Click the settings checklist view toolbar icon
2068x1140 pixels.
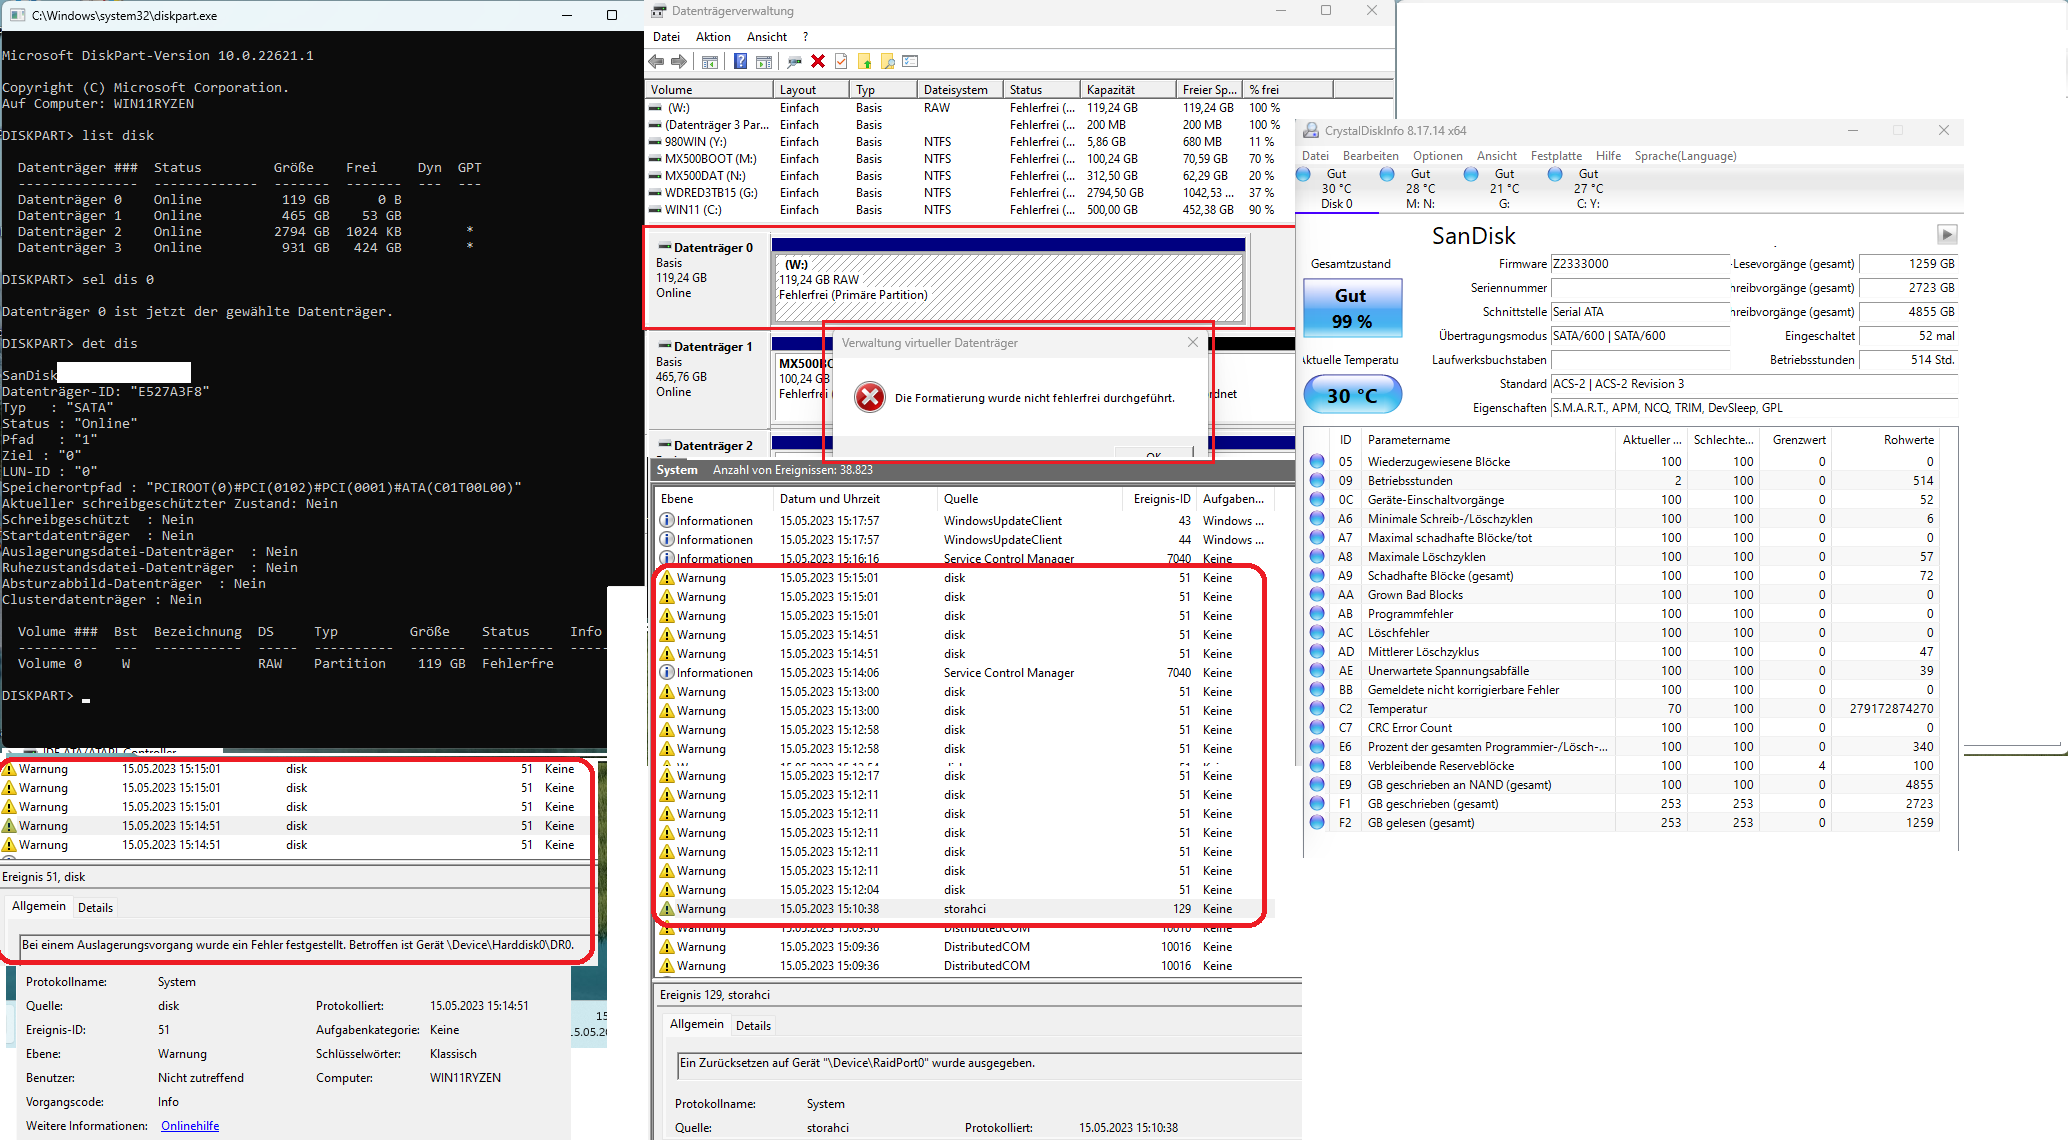[x=910, y=62]
